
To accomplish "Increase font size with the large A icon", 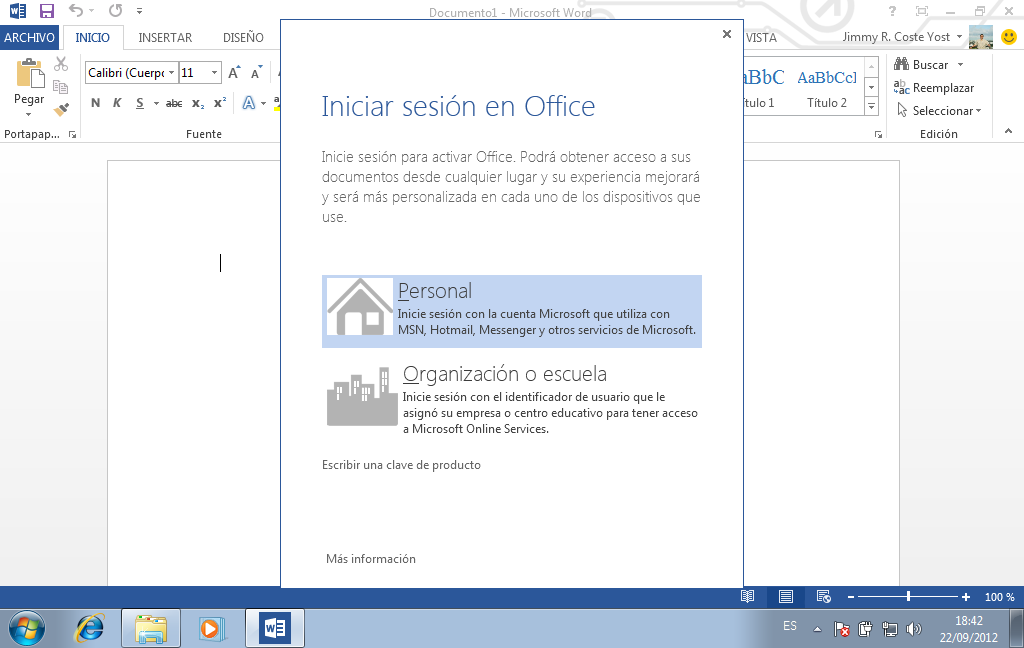I will pyautogui.click(x=234, y=73).
